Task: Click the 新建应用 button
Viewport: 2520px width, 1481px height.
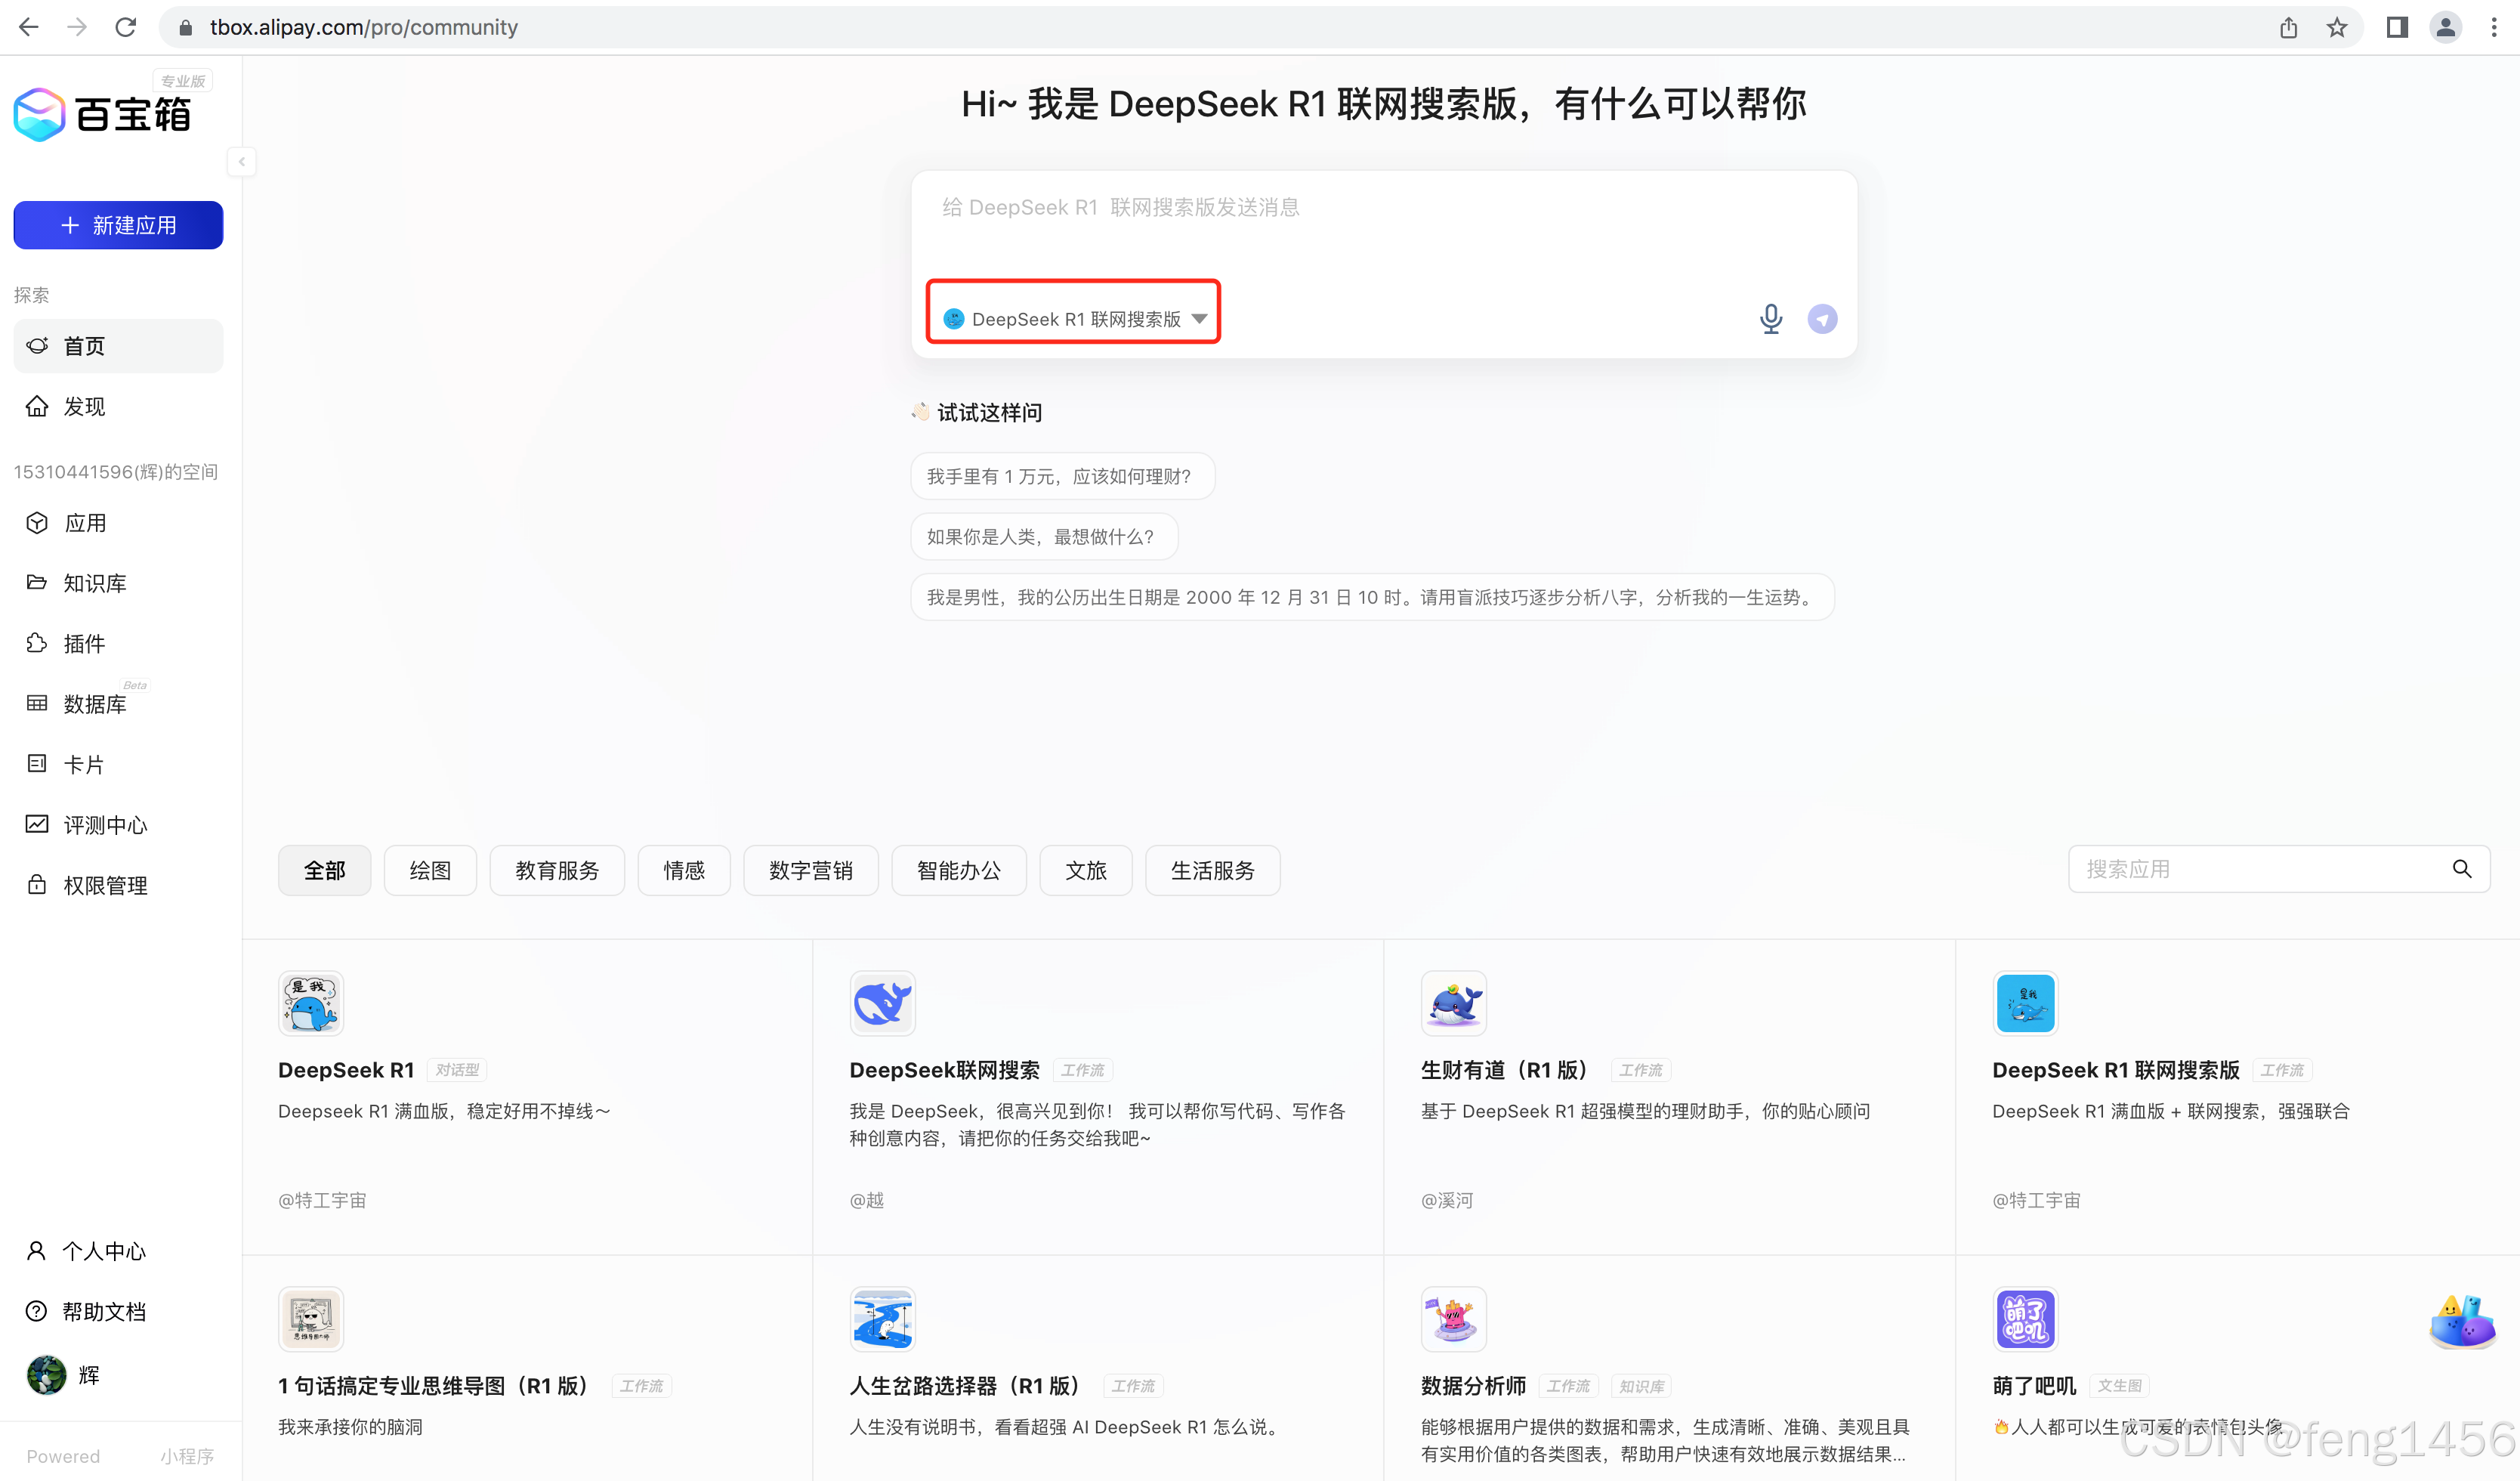Action: tap(118, 225)
